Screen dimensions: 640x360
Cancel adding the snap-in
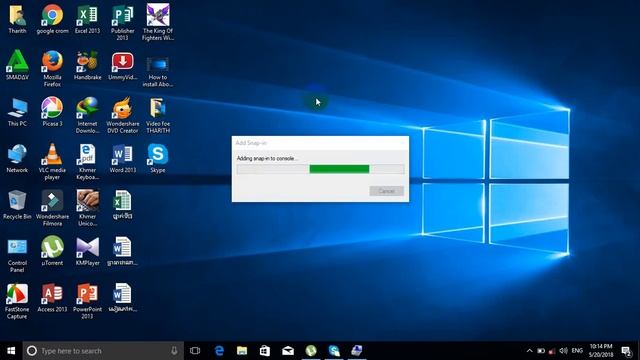386,191
